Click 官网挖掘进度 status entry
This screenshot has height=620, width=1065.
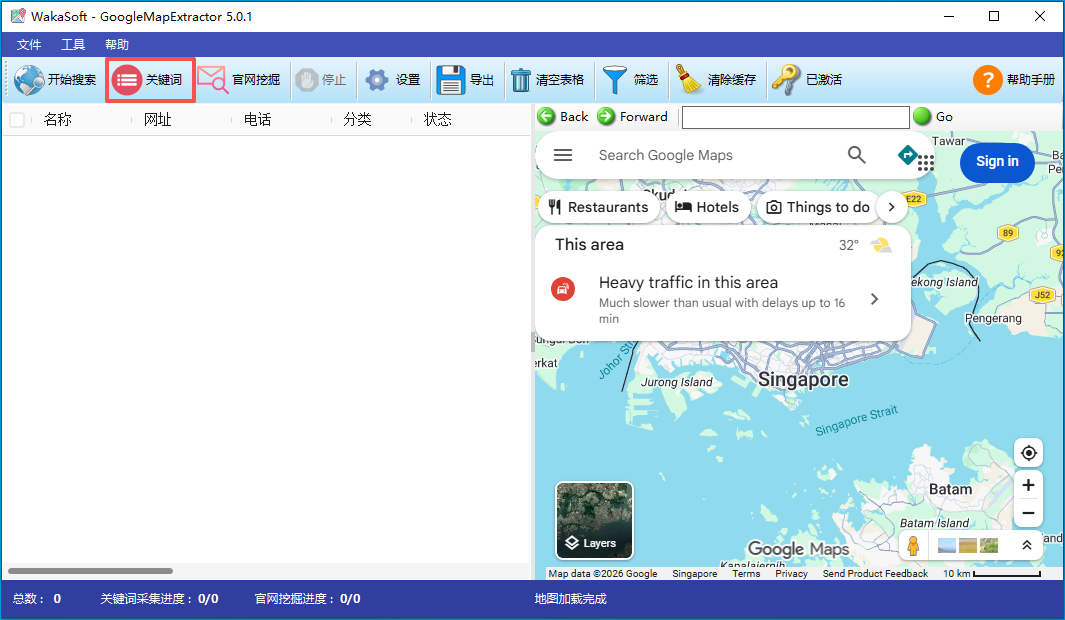tap(308, 599)
